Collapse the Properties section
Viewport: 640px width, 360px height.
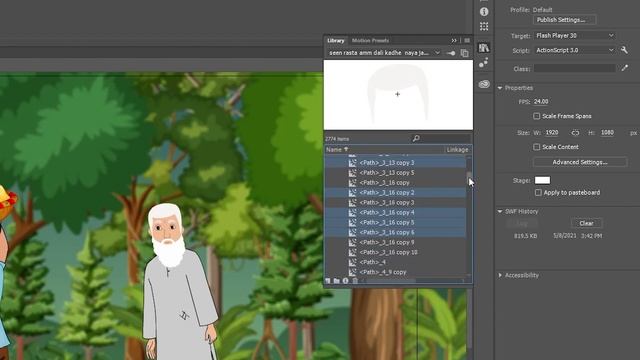500,88
